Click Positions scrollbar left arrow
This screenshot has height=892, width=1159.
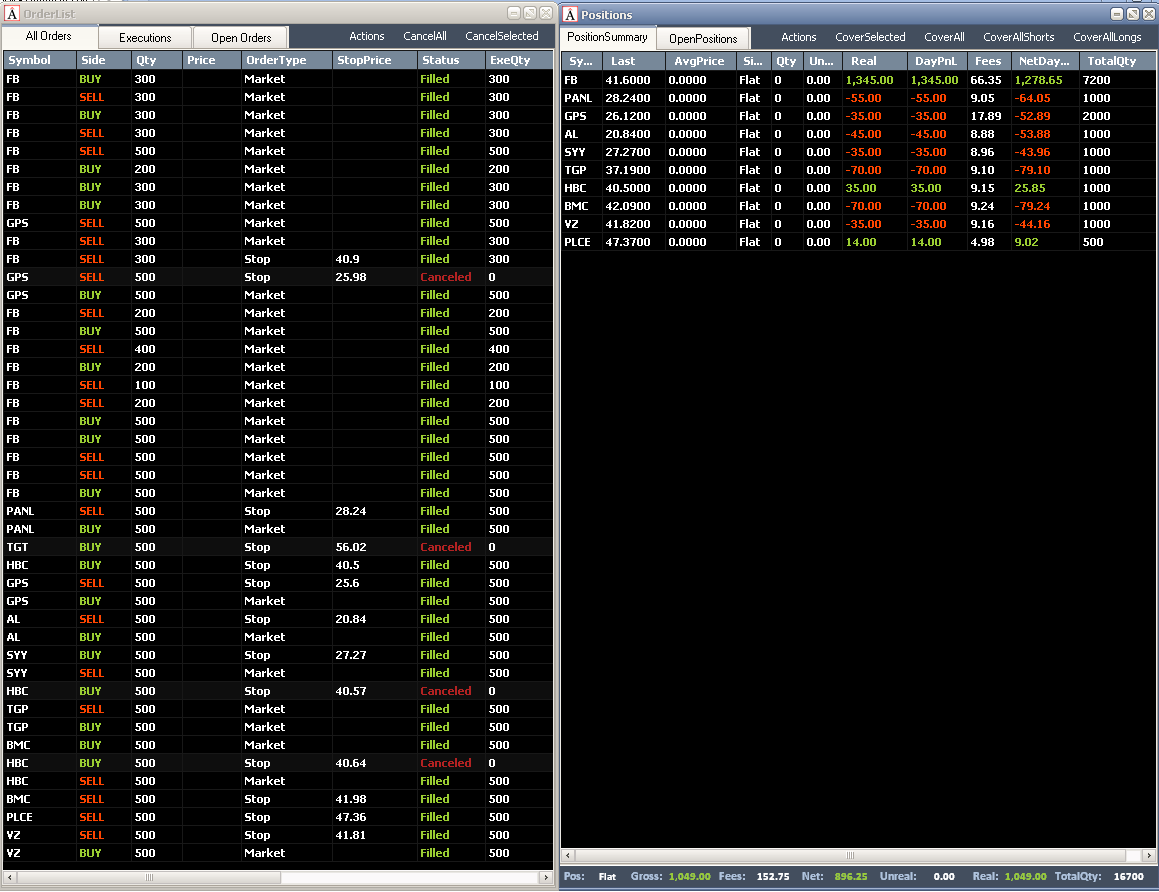568,855
